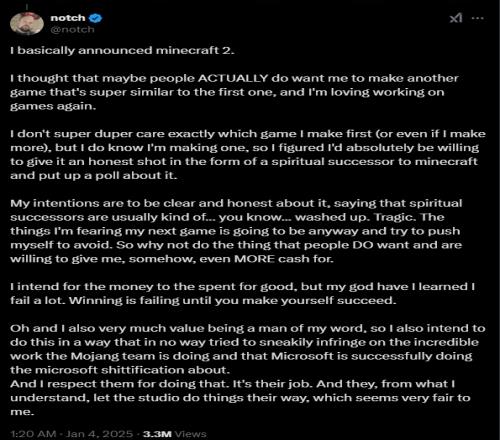Click the 1:20 AM timestamp
This screenshot has height=440, width=500.
click(x=33, y=434)
